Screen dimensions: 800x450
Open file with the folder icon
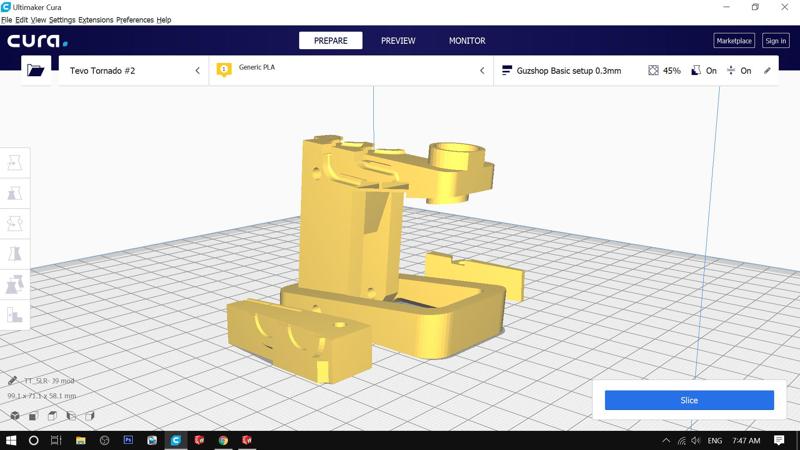point(36,70)
